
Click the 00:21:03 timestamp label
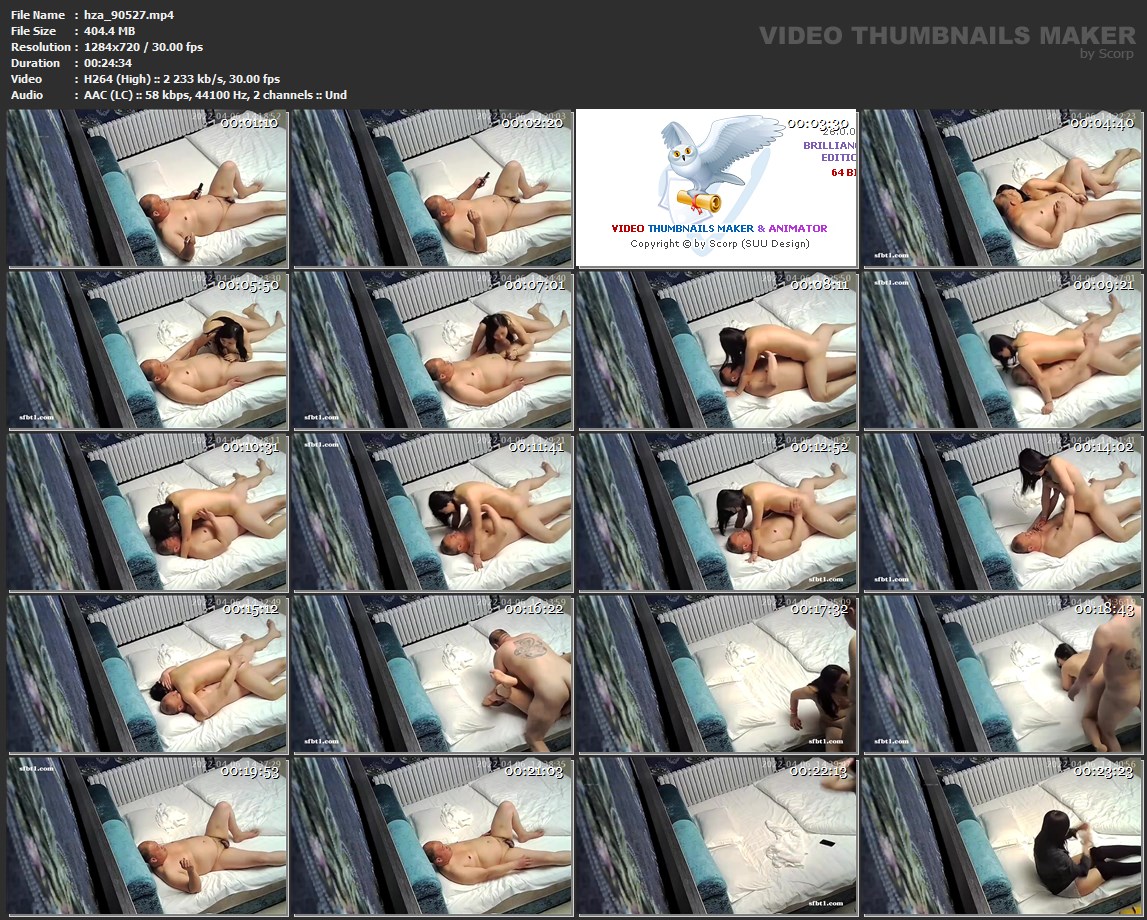(535, 771)
